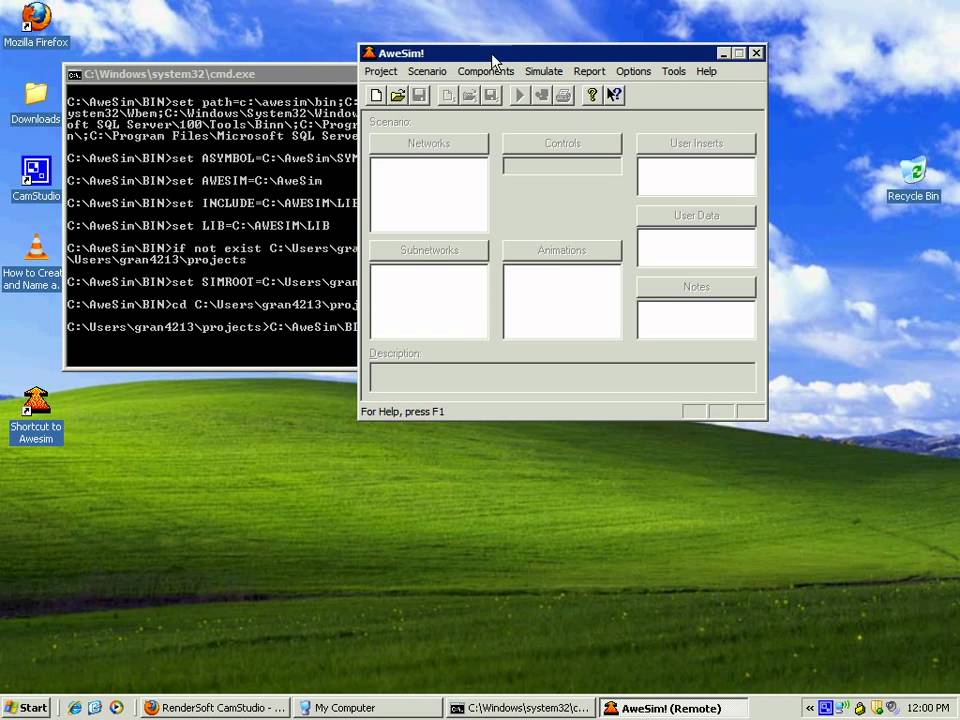Select the Recycle Bin desktop icon
The image size is (960, 720).
click(913, 179)
